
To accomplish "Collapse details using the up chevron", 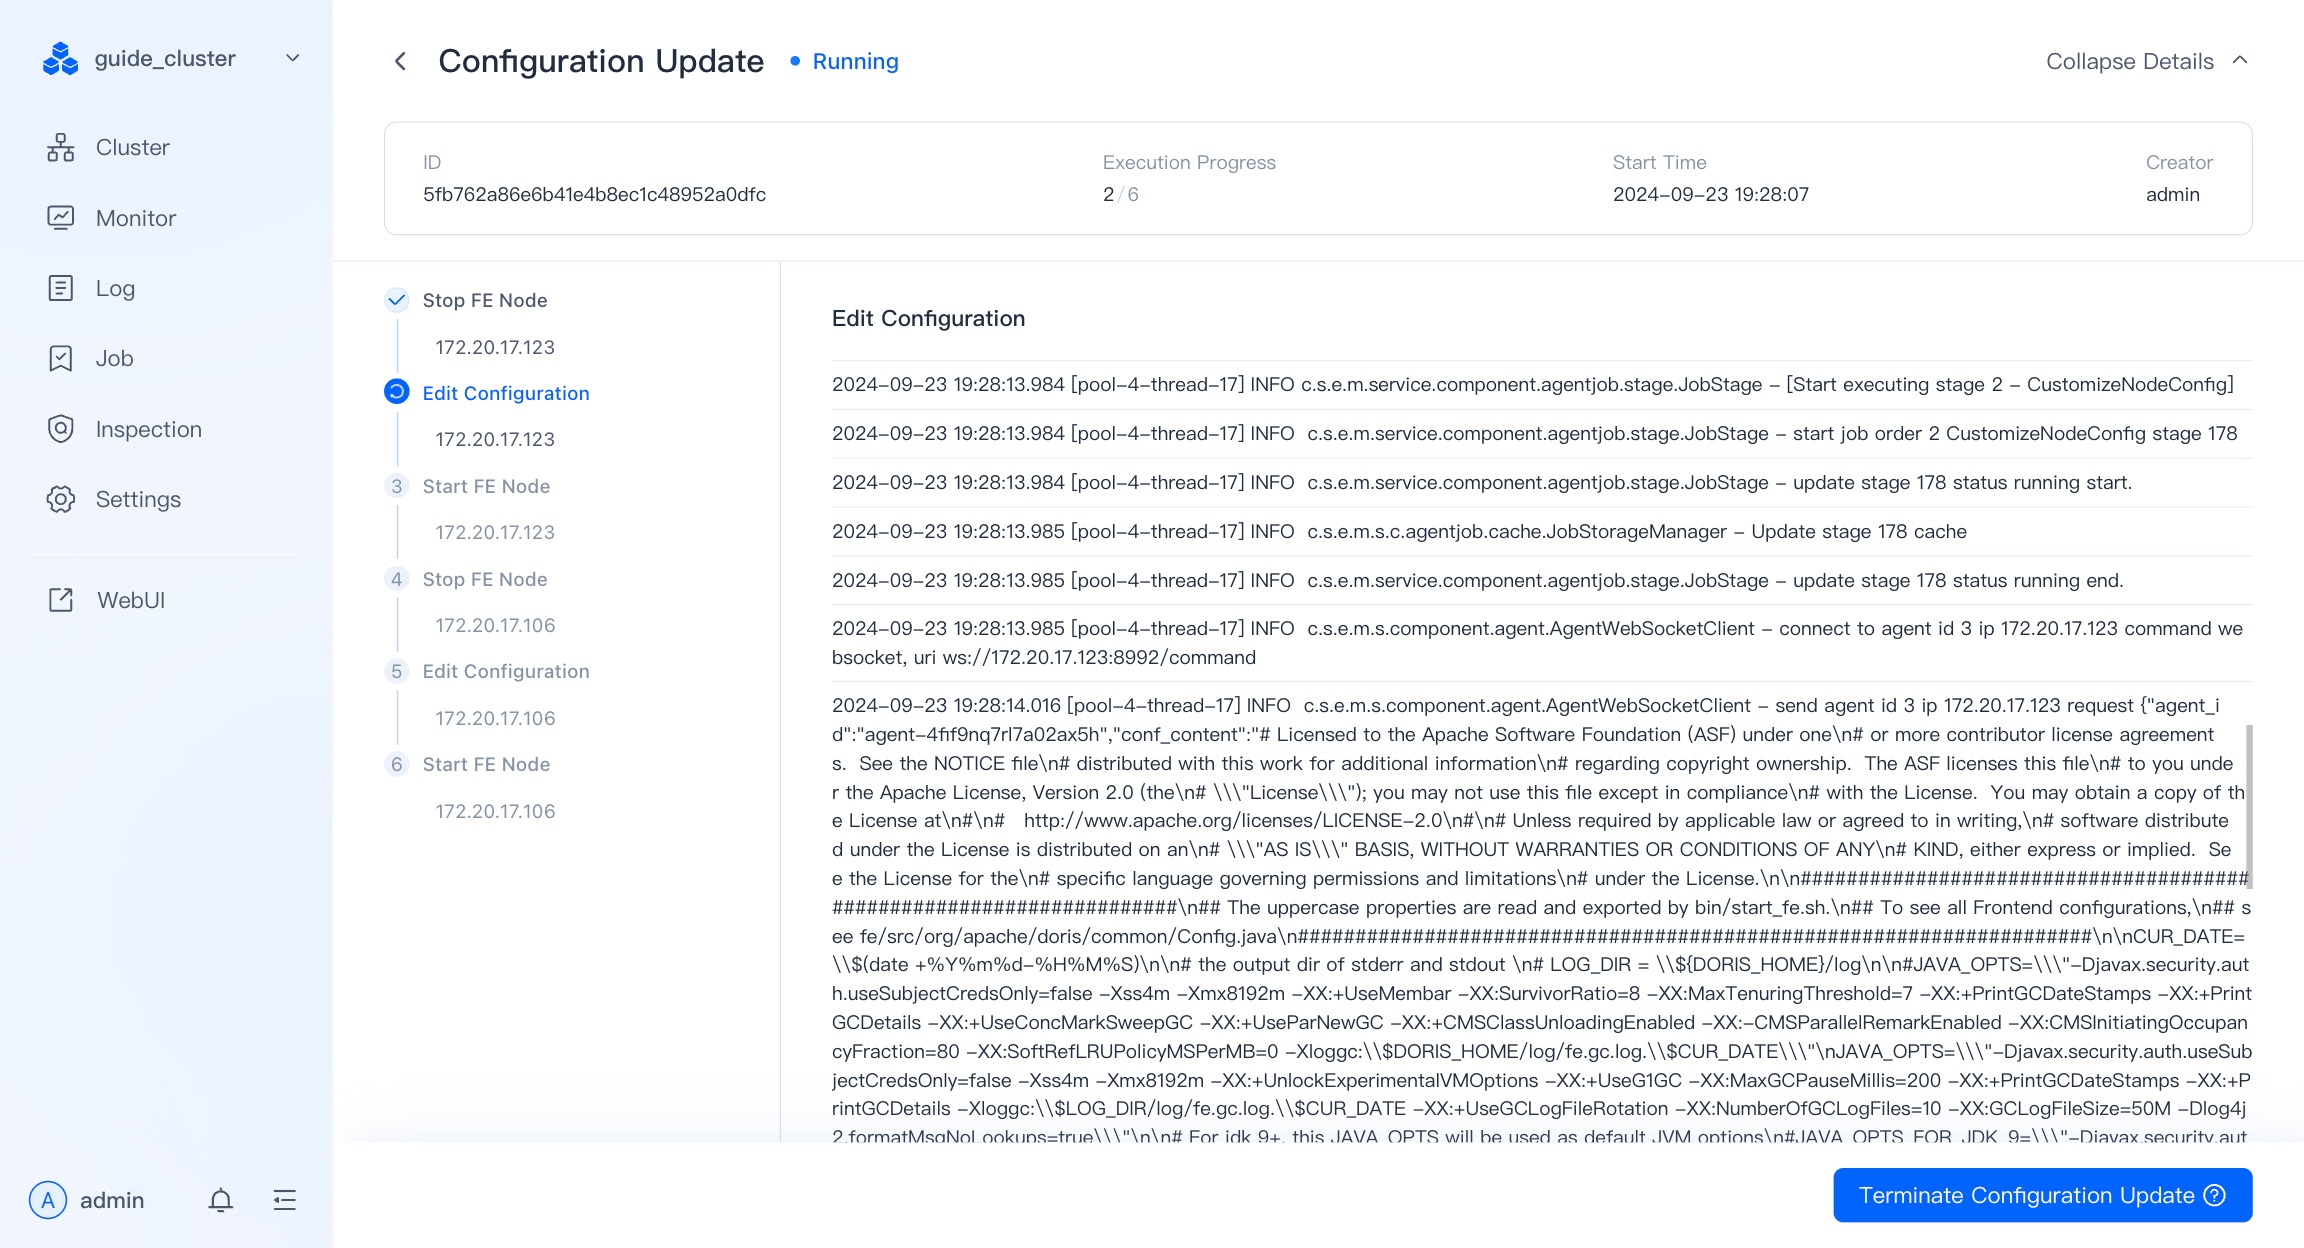I will point(2240,60).
